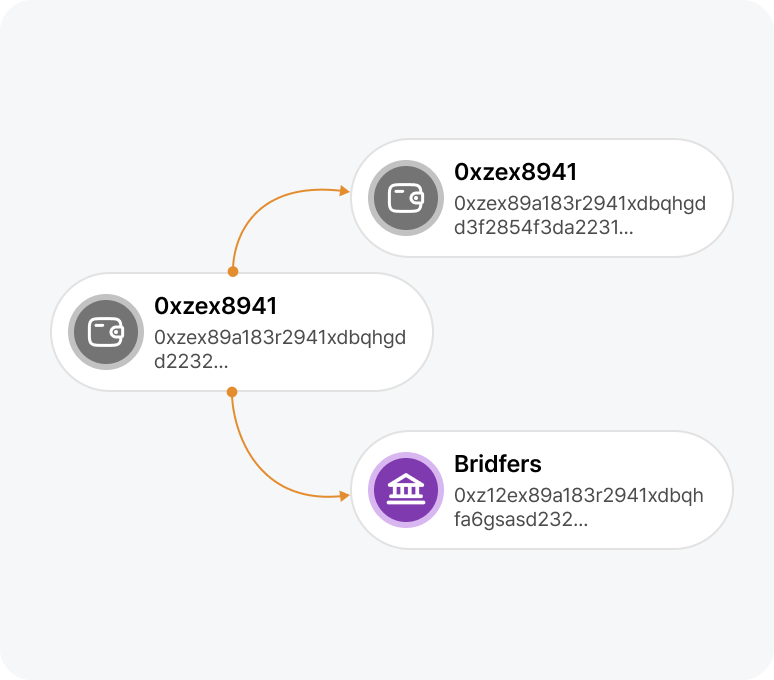Click the wallet icon in the left node
The height and width of the screenshot is (680, 774).
(104, 331)
